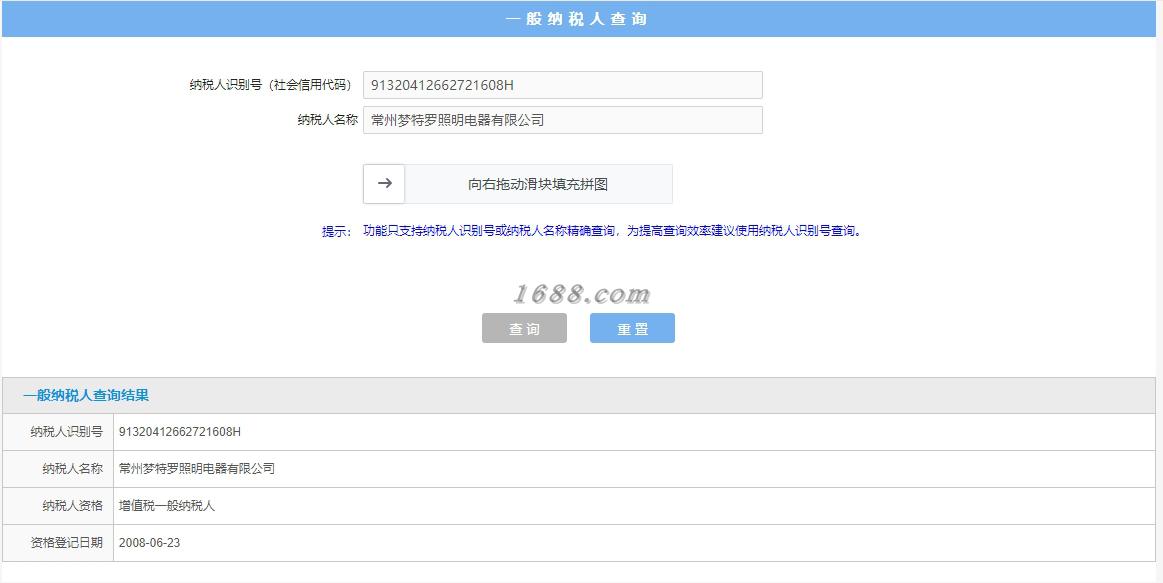Select registration date 2008-06-23

pos(149,543)
